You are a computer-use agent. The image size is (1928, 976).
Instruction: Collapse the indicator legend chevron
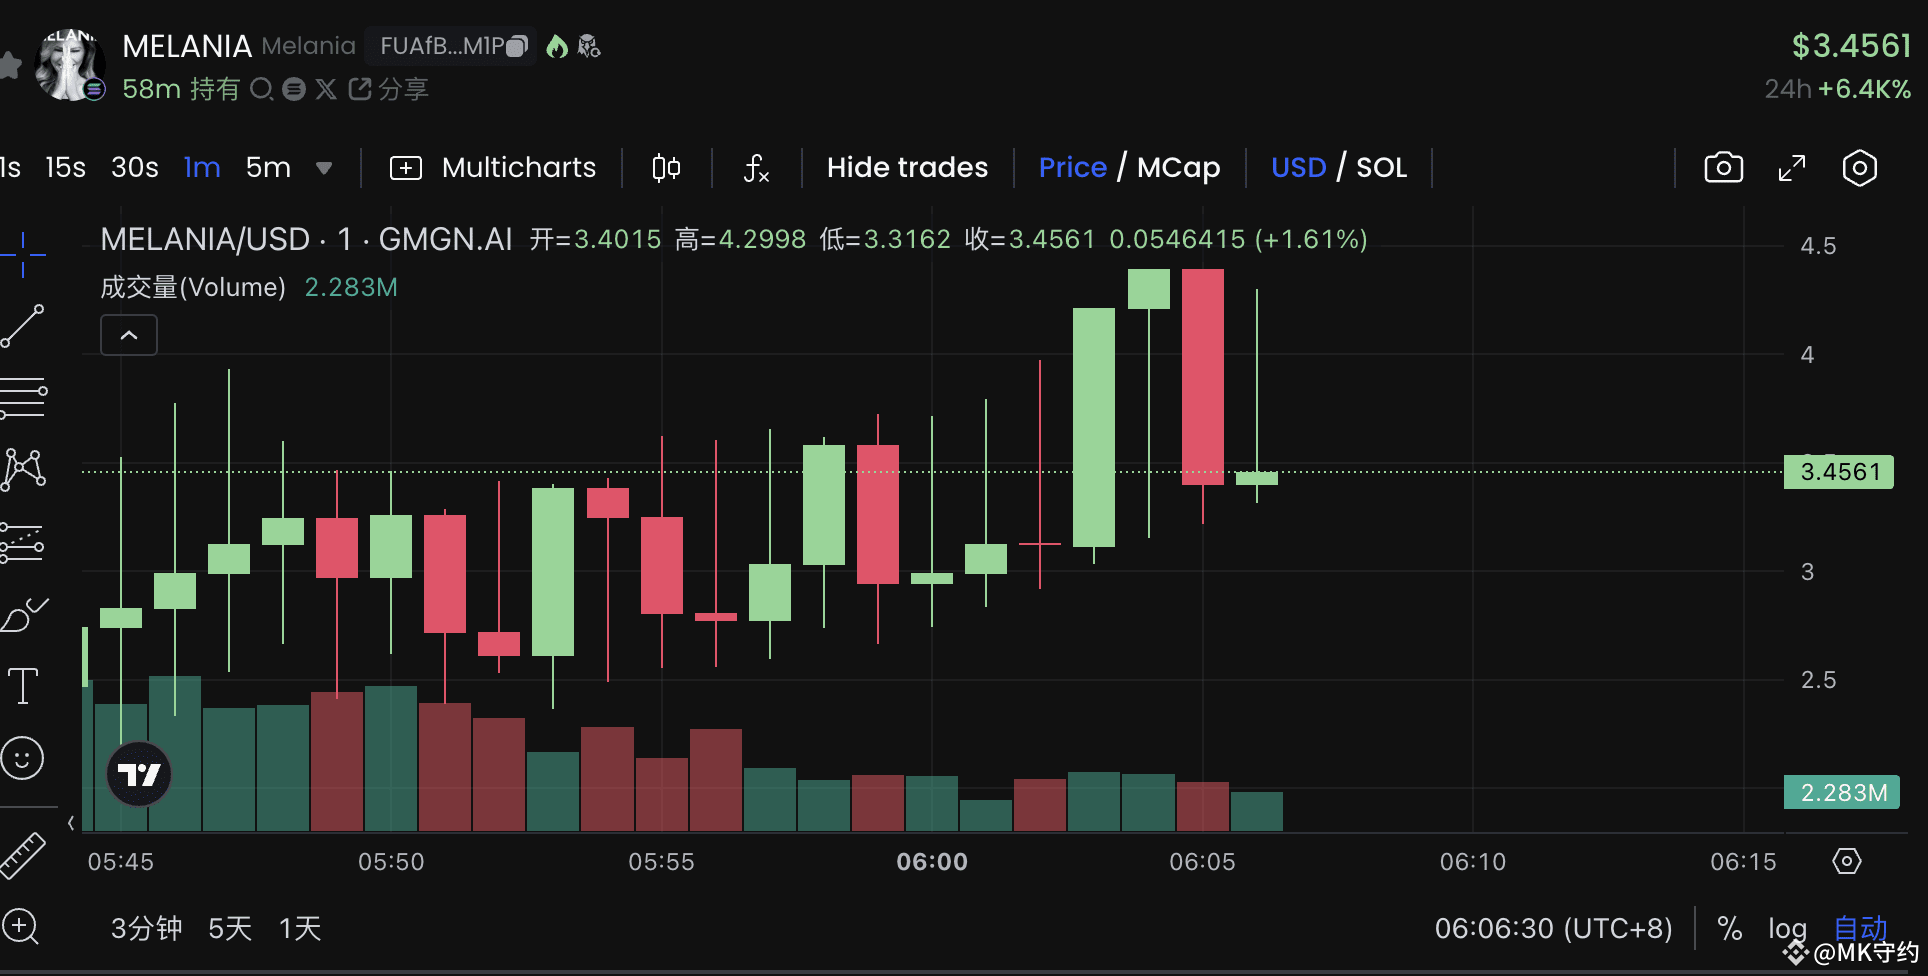tap(129, 335)
